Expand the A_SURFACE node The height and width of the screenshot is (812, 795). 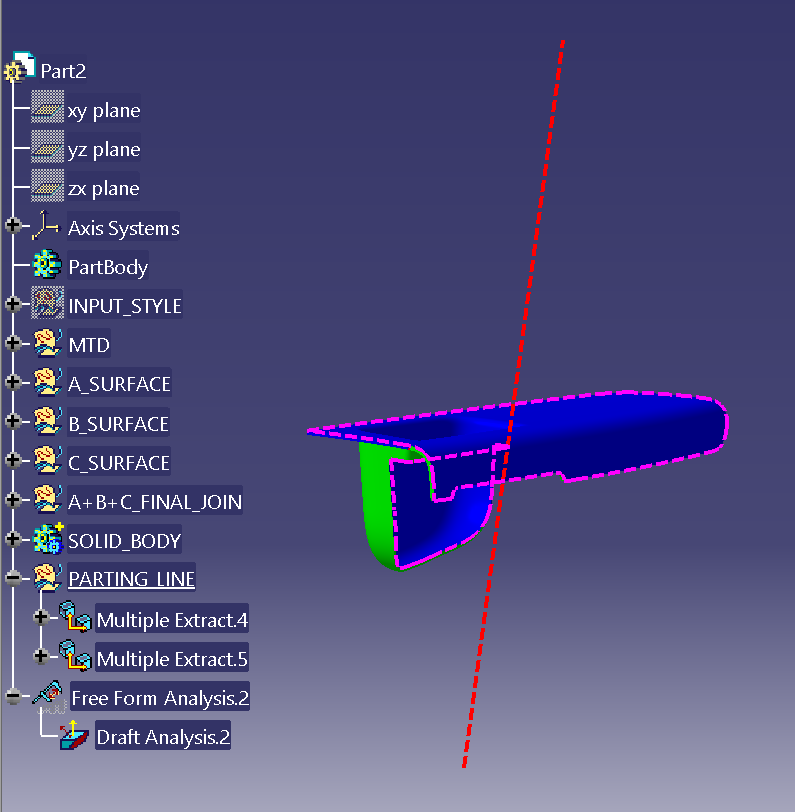(13, 382)
